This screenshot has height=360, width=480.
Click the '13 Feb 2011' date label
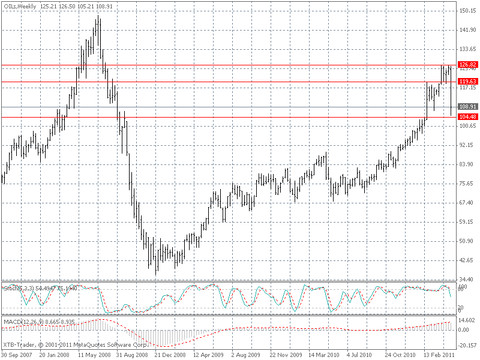click(x=439, y=354)
